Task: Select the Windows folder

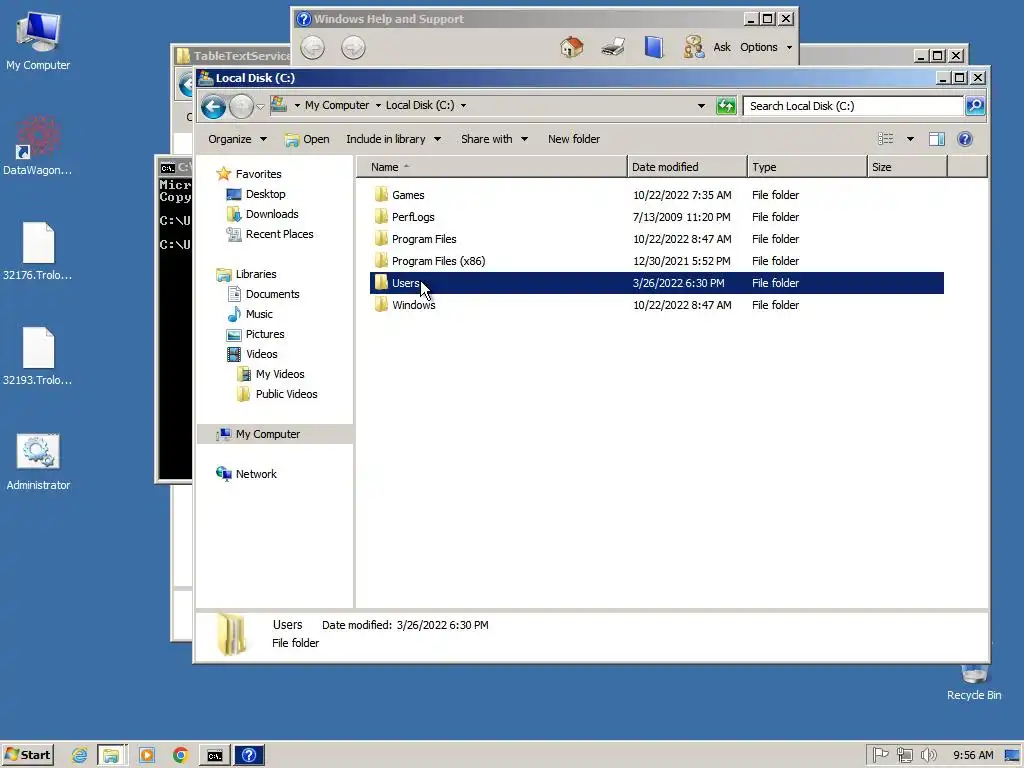Action: click(x=413, y=305)
